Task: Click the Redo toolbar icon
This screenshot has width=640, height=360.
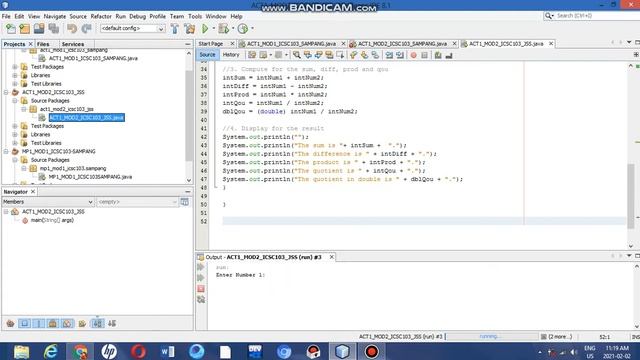Action: pyautogui.click(x=87, y=29)
